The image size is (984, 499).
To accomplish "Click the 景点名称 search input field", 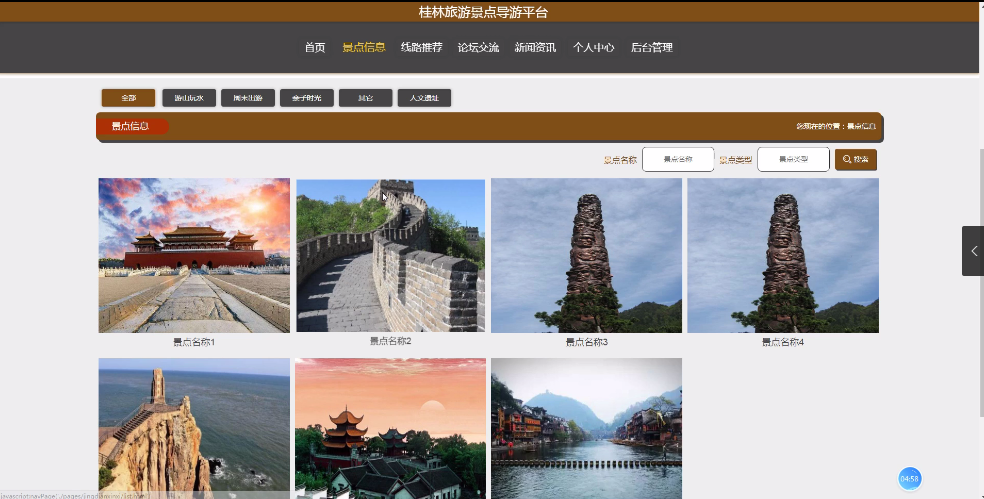I will [x=678, y=159].
